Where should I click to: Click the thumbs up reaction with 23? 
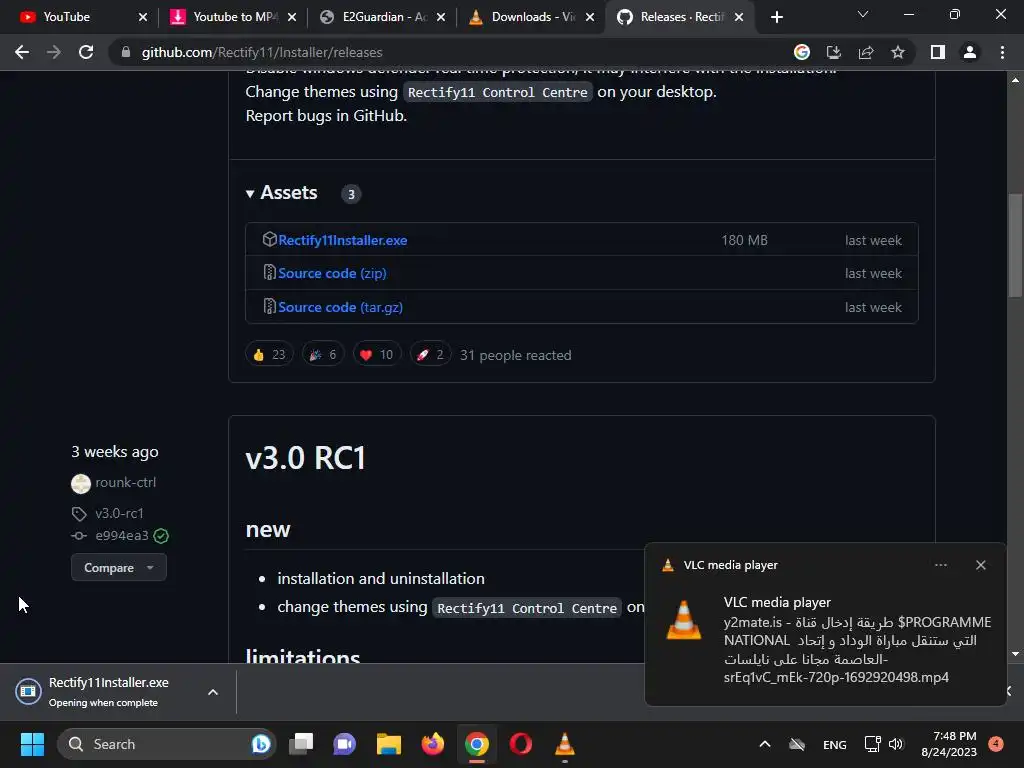point(269,355)
